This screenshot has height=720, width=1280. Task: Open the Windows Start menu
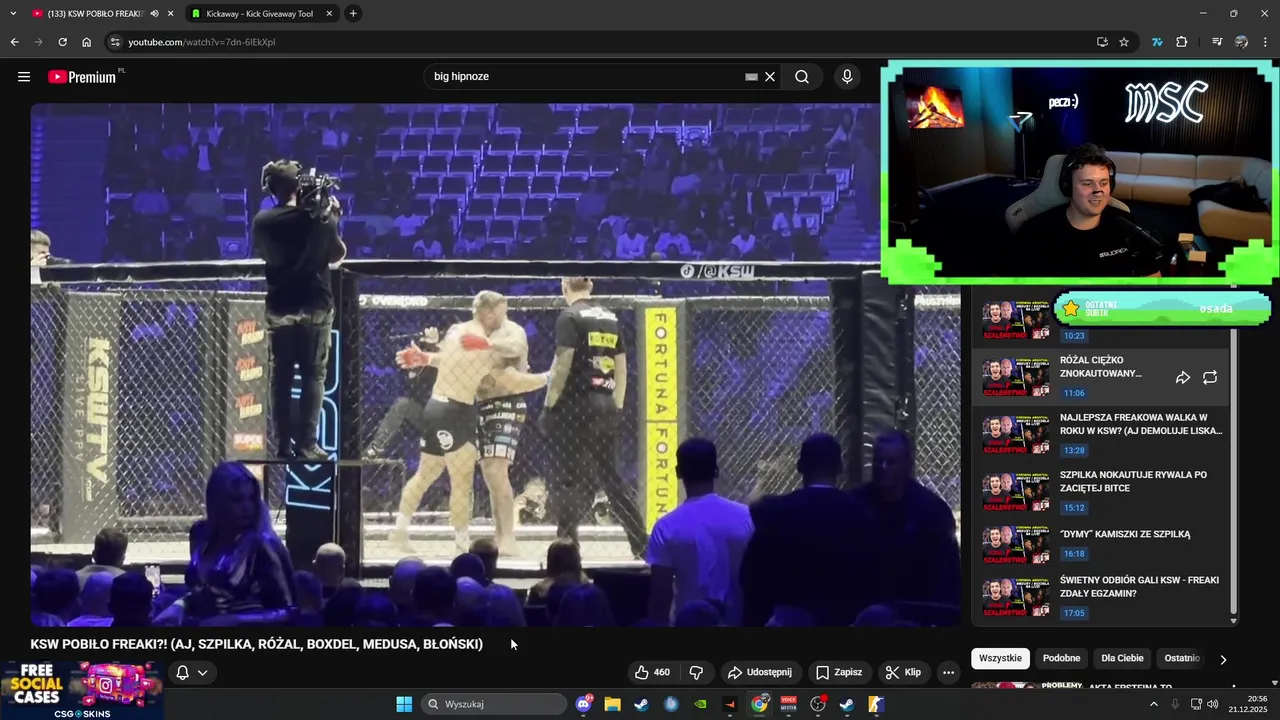[x=404, y=704]
